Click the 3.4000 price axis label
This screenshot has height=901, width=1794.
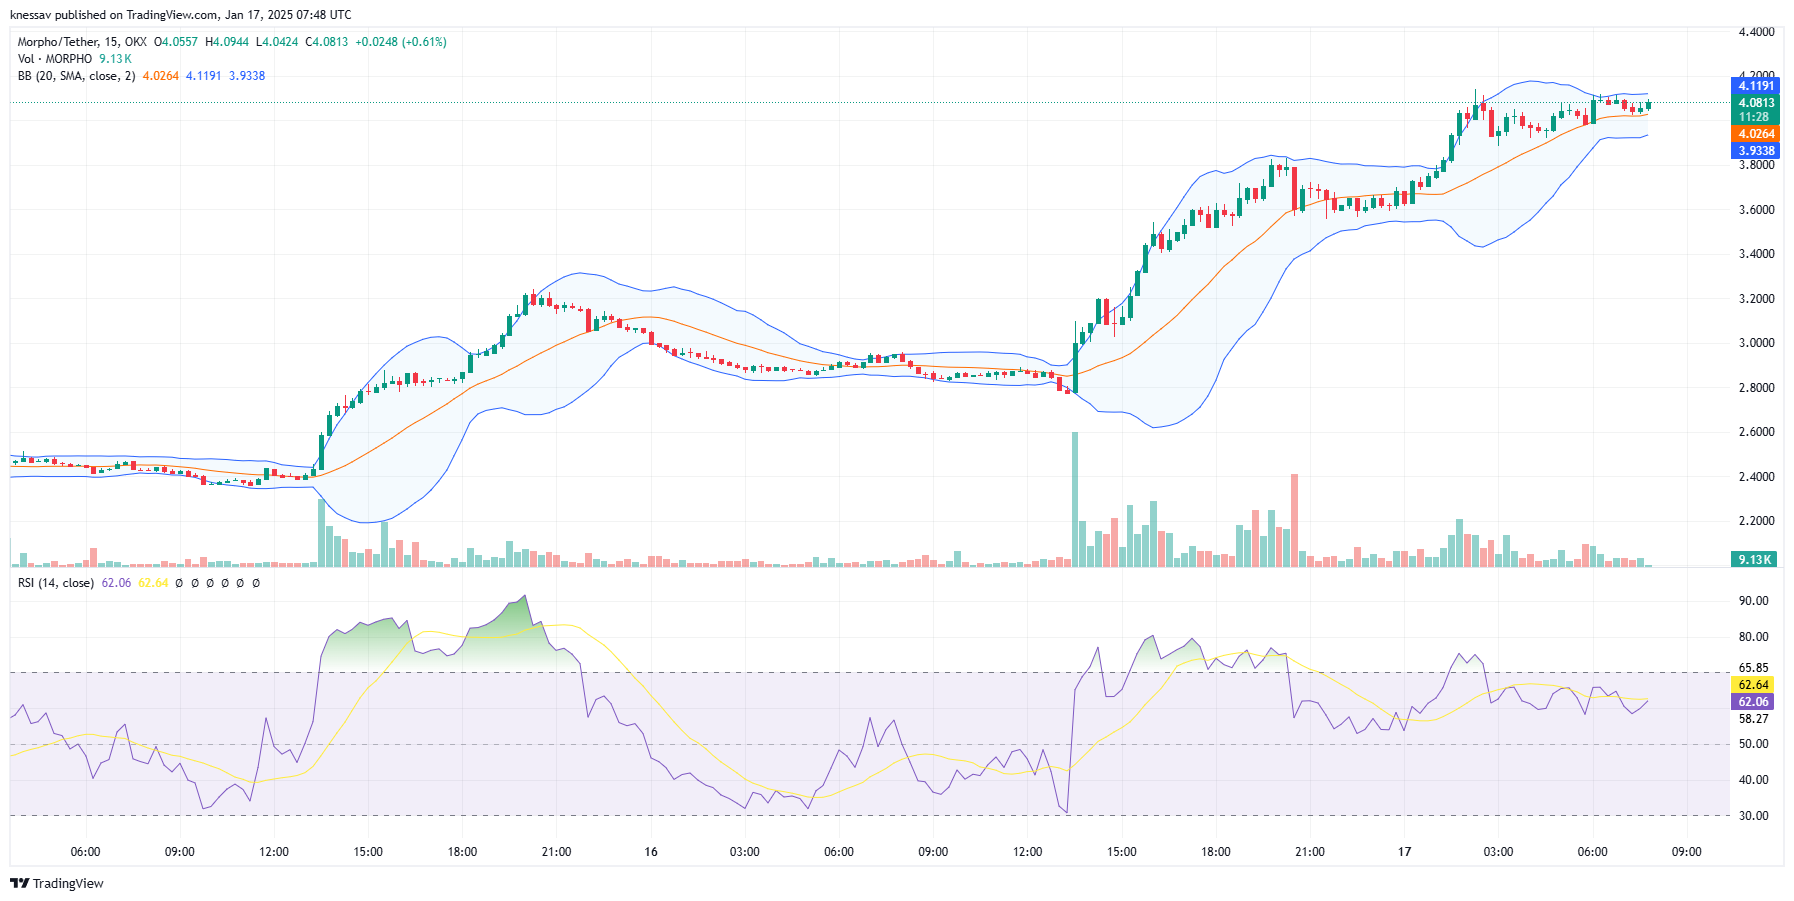pos(1756,254)
